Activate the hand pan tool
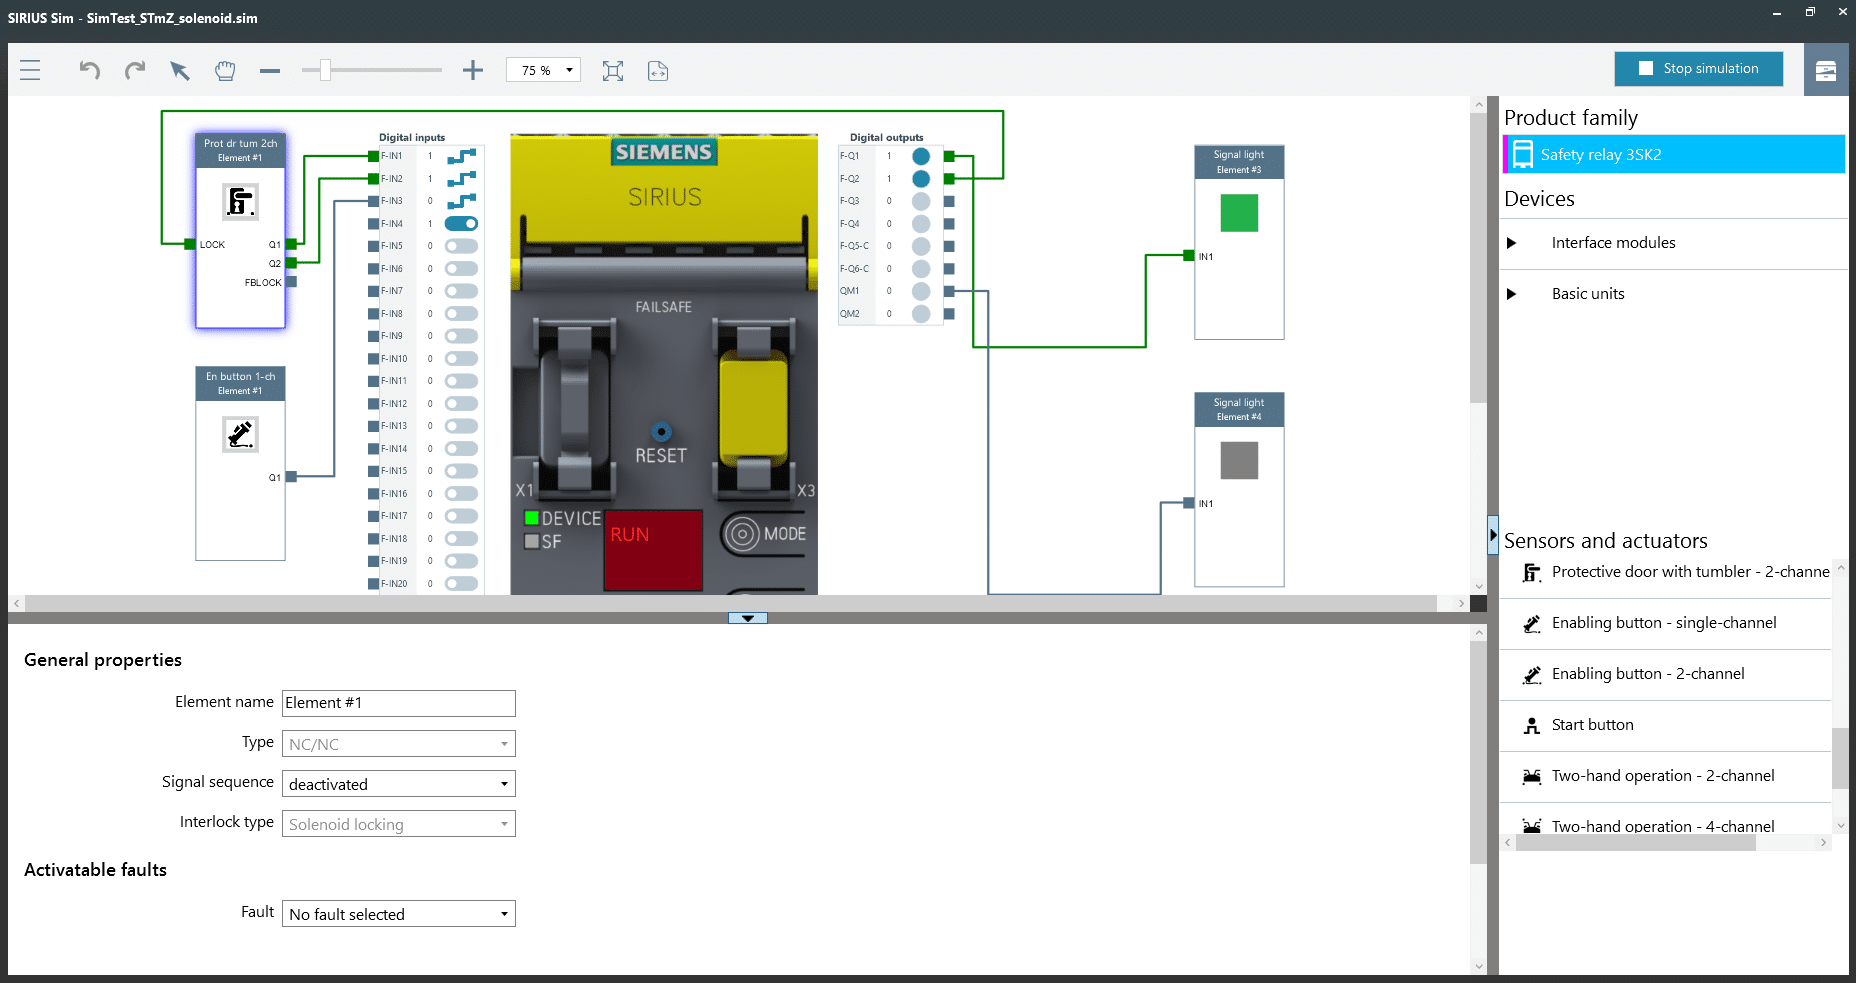 point(225,70)
